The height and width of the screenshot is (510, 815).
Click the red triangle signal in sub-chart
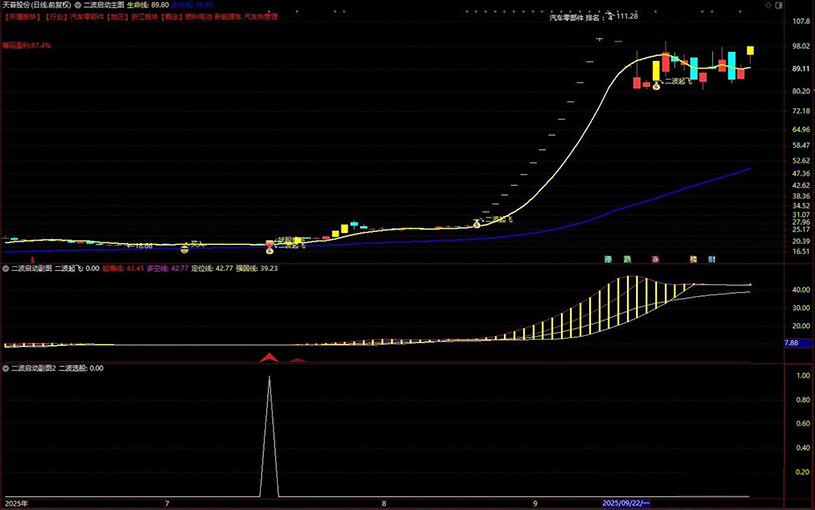(x=268, y=357)
